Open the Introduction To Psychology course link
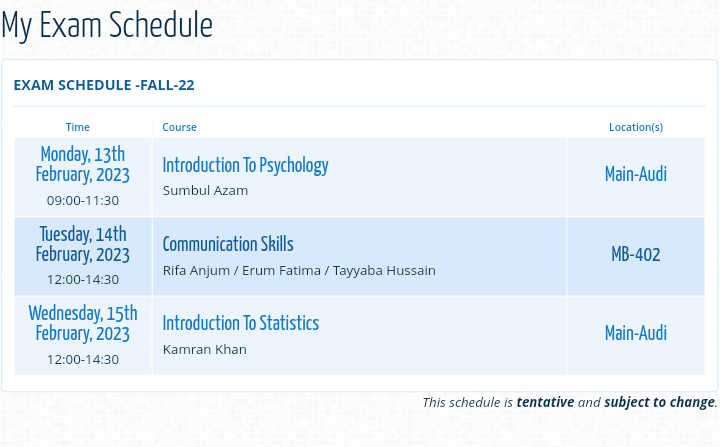The image size is (720, 447). click(x=245, y=165)
